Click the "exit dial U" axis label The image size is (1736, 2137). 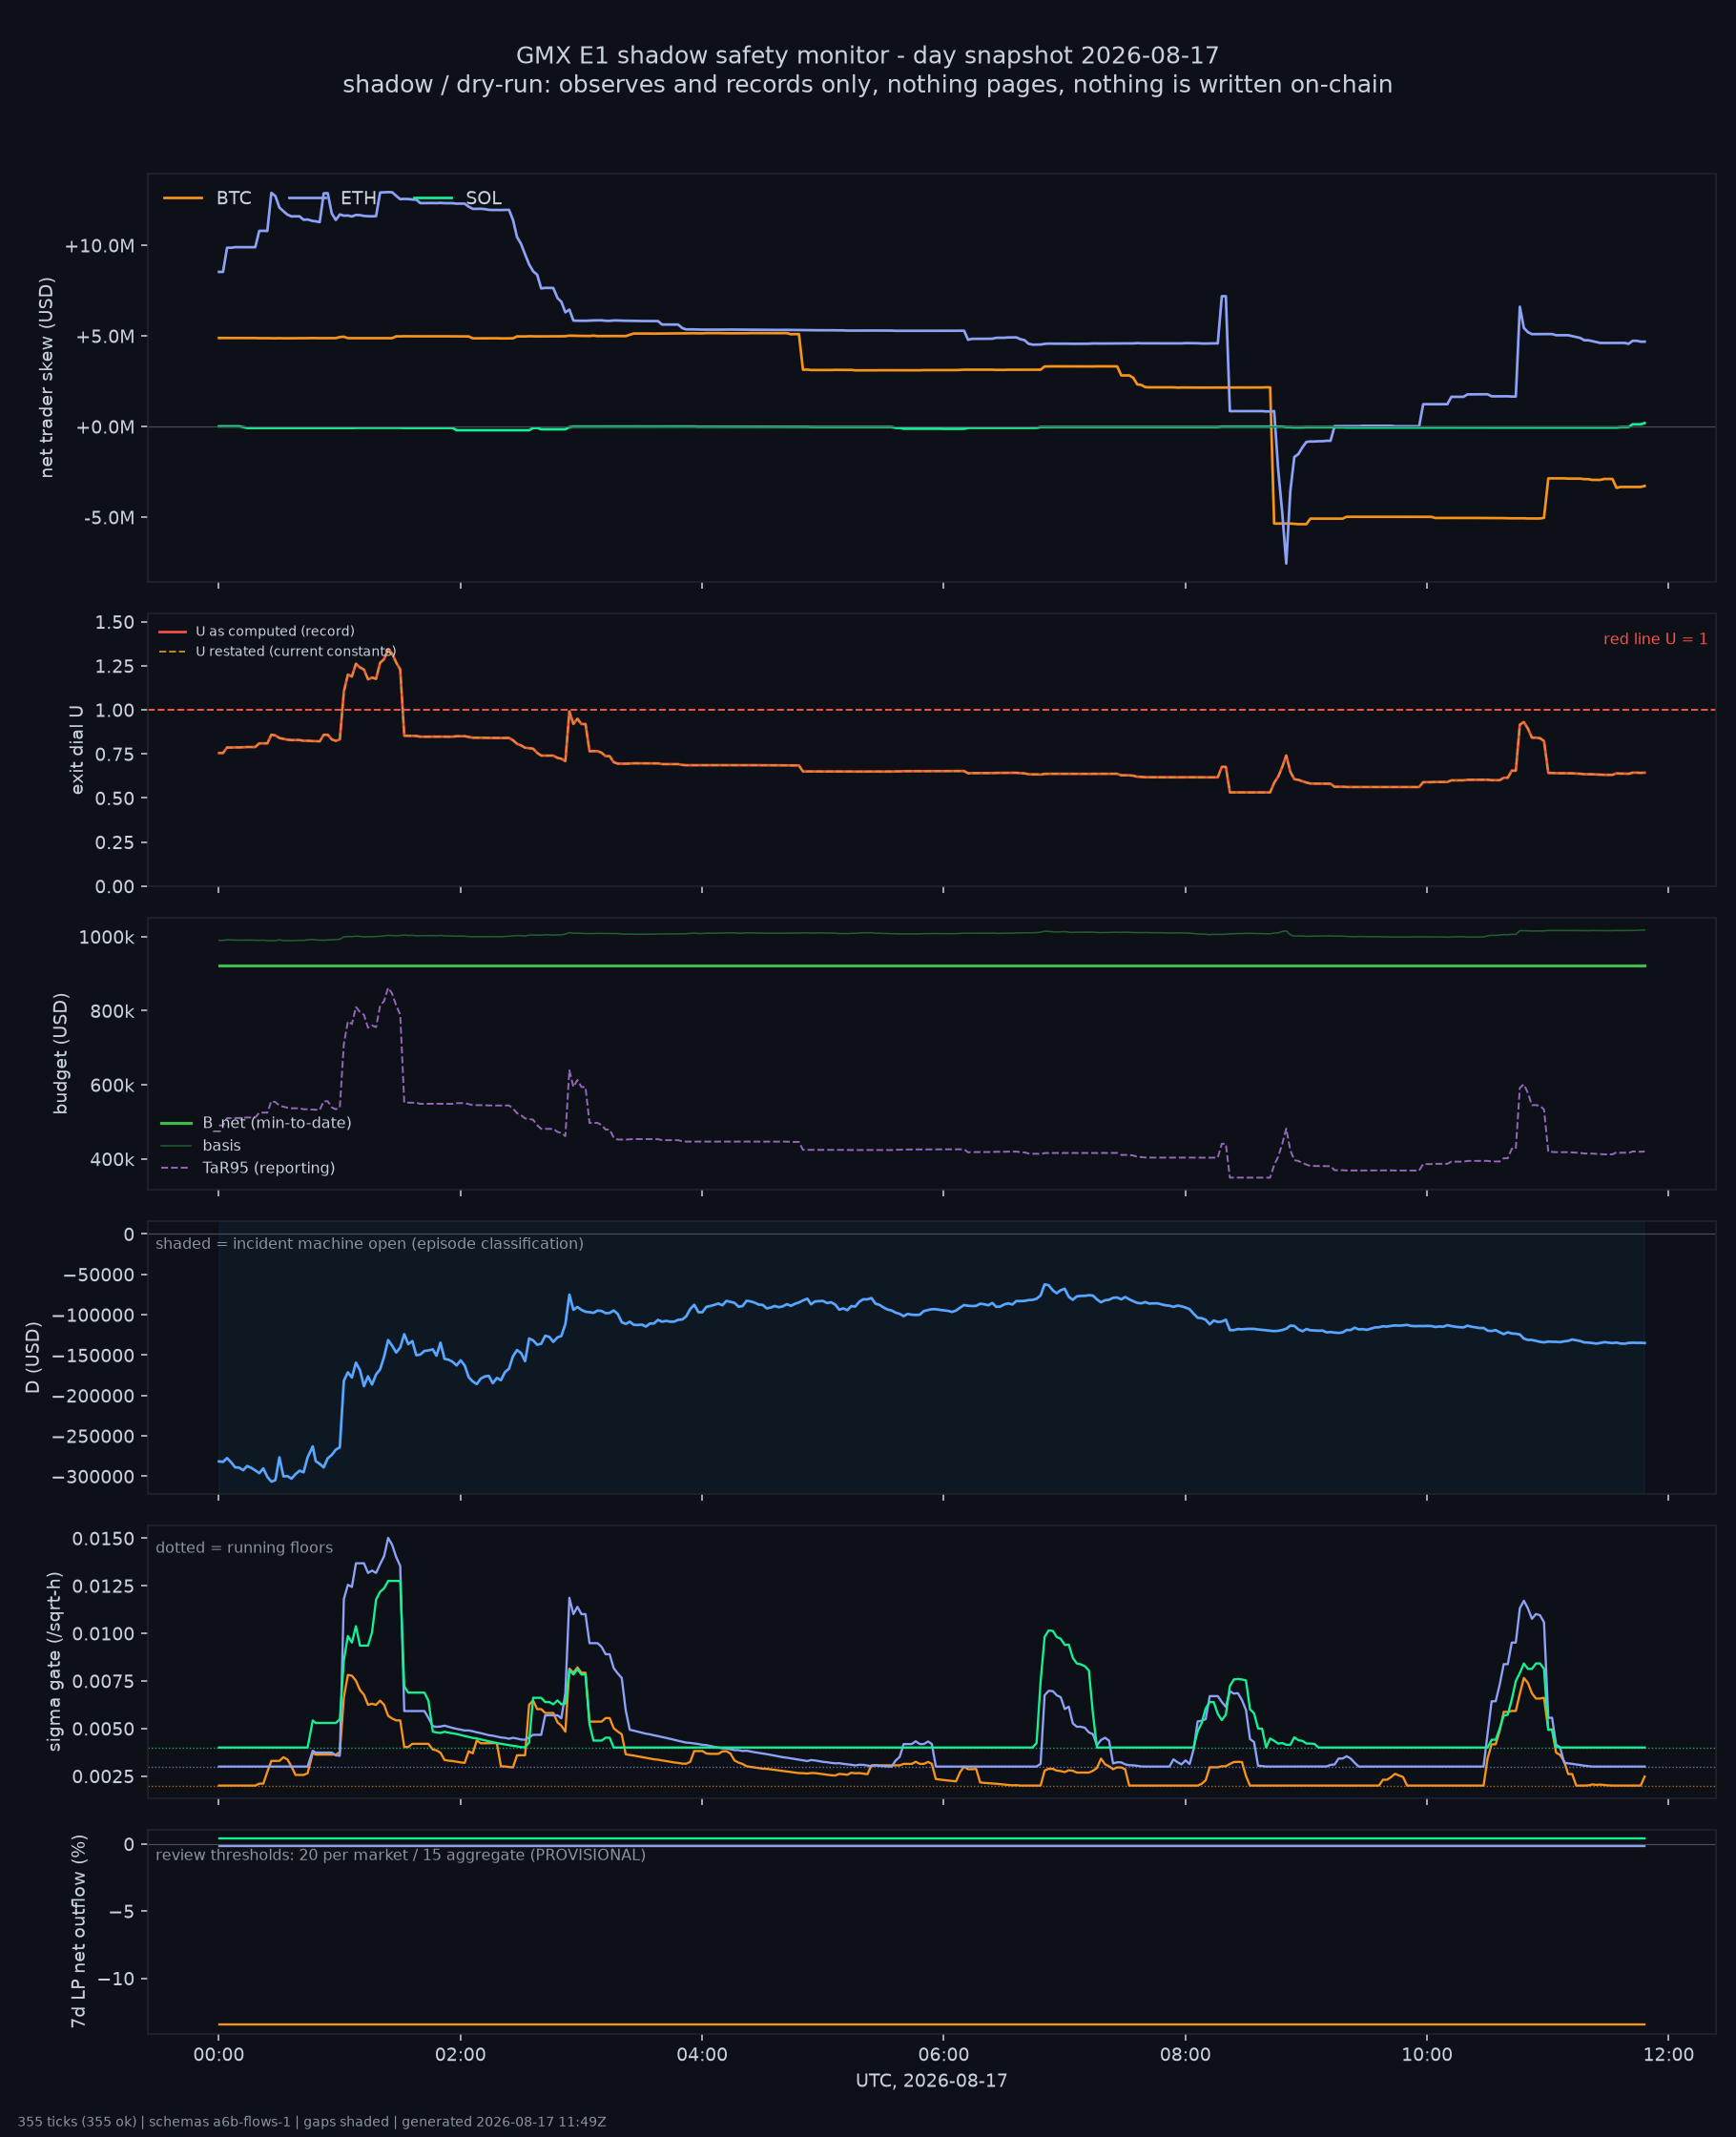[x=77, y=750]
